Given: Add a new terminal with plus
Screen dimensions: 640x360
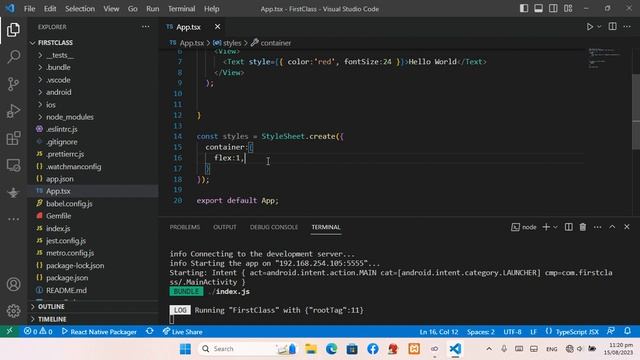Looking at the screenshot, I should (546, 227).
